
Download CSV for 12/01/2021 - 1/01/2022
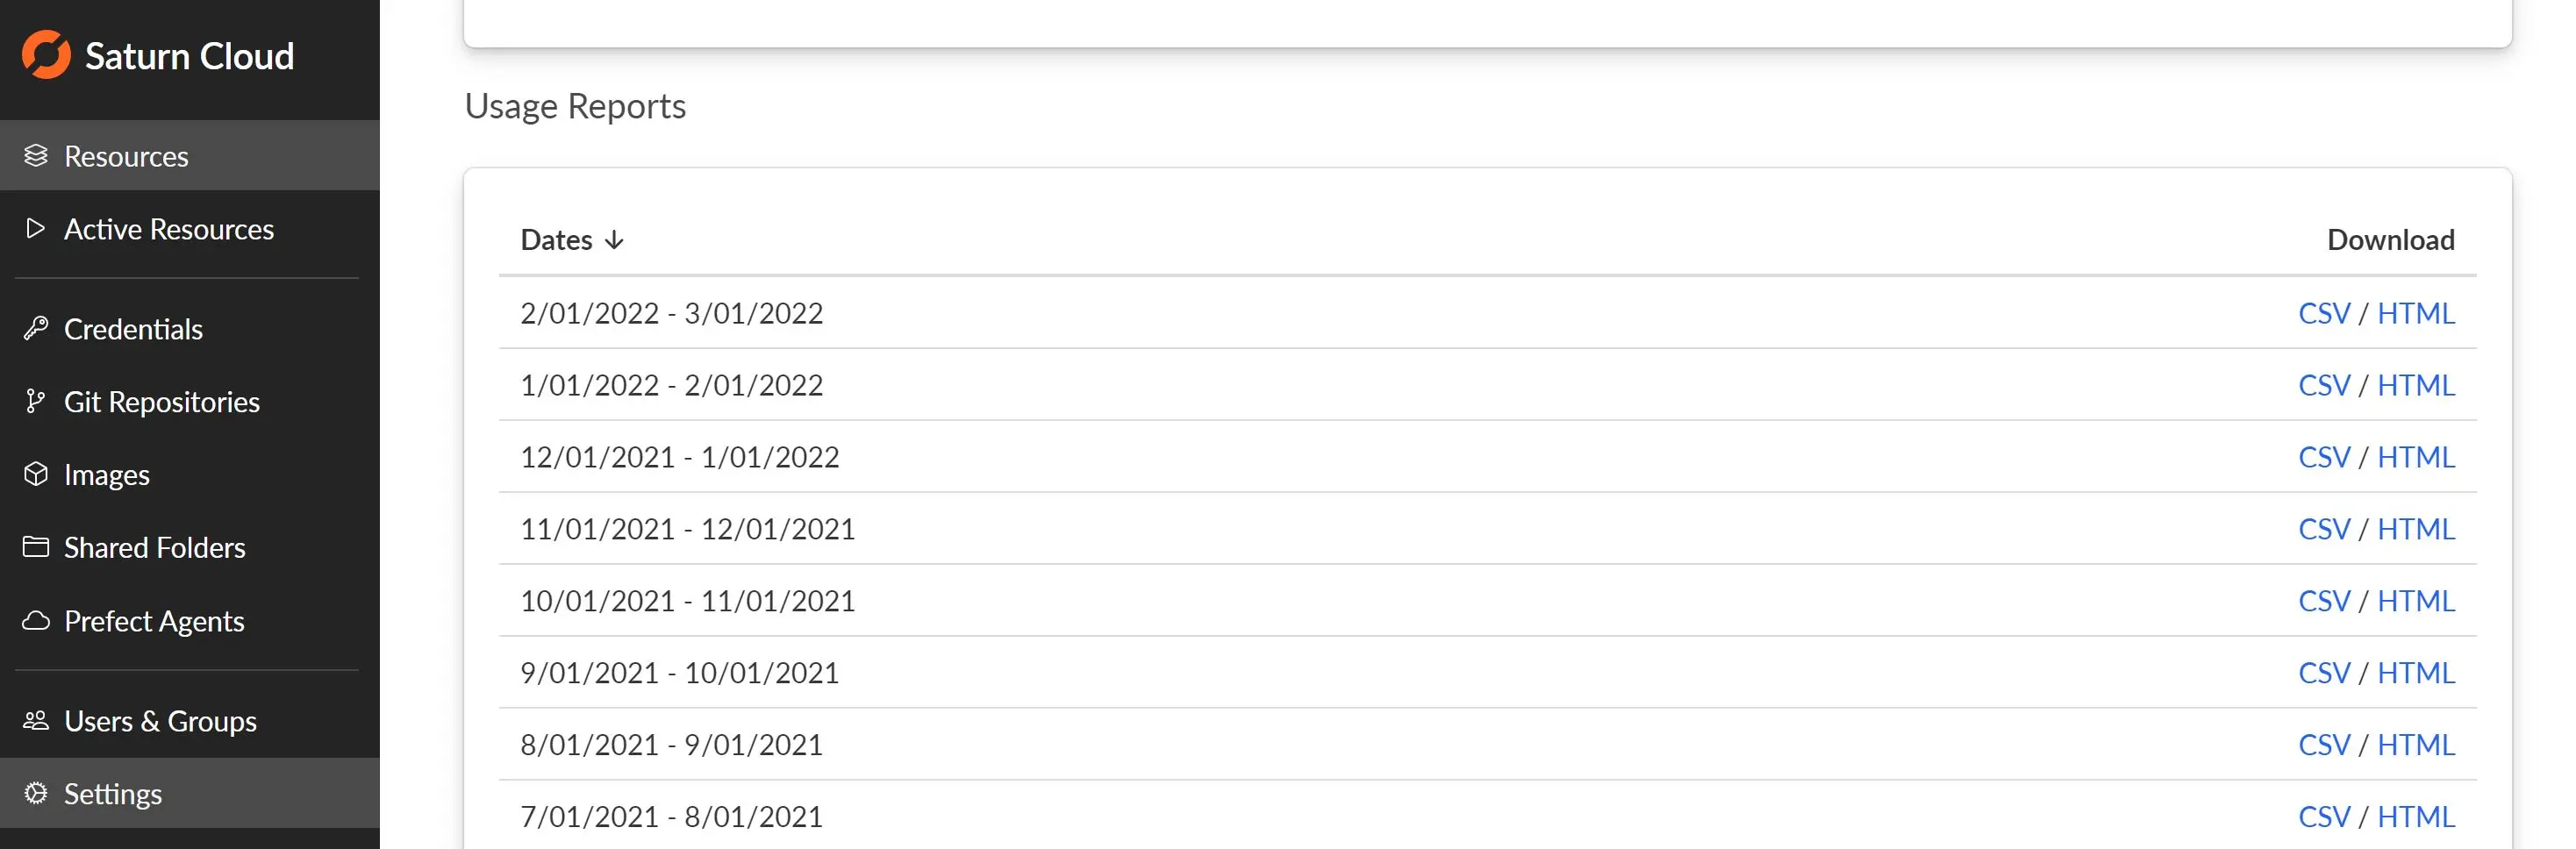[2323, 456]
